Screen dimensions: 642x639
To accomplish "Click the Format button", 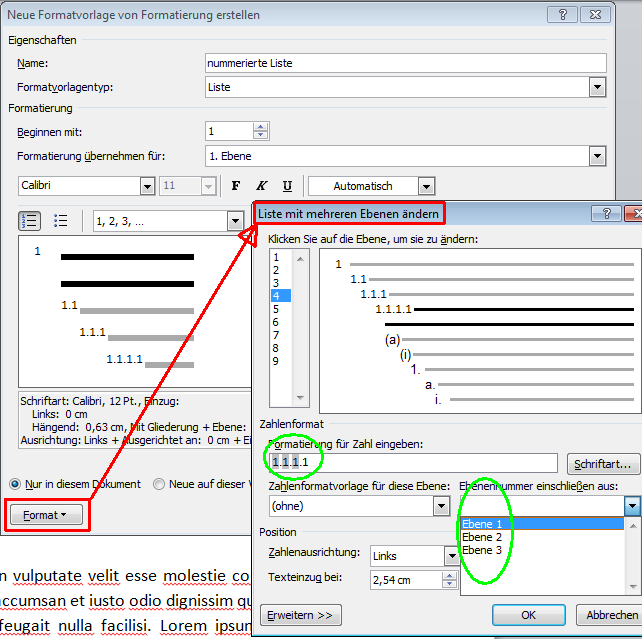I will tap(47, 515).
